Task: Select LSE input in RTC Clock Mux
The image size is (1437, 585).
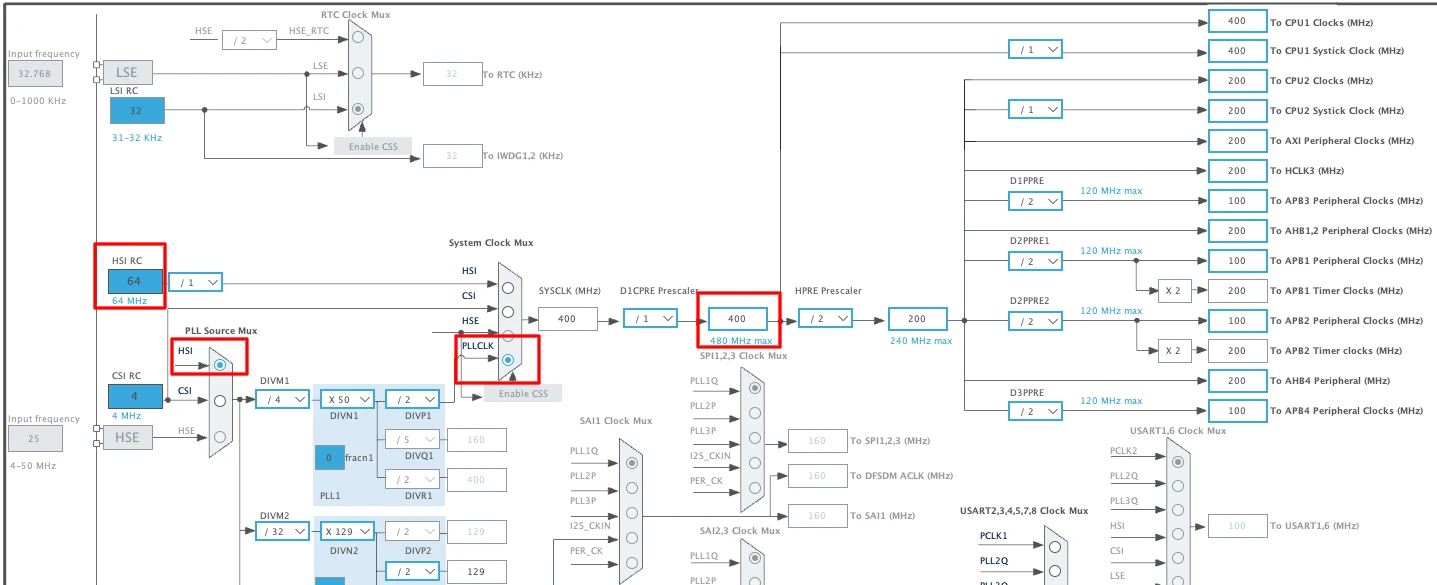Action: click(x=358, y=73)
